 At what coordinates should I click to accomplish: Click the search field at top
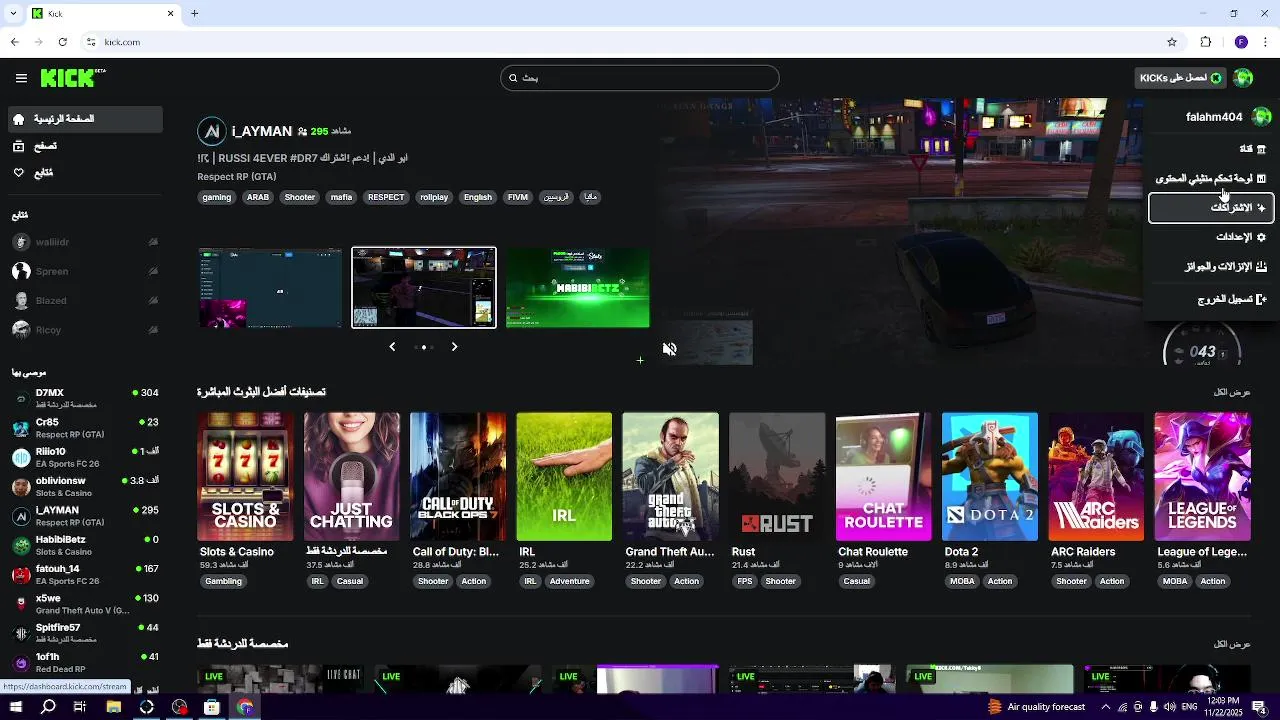tap(640, 78)
